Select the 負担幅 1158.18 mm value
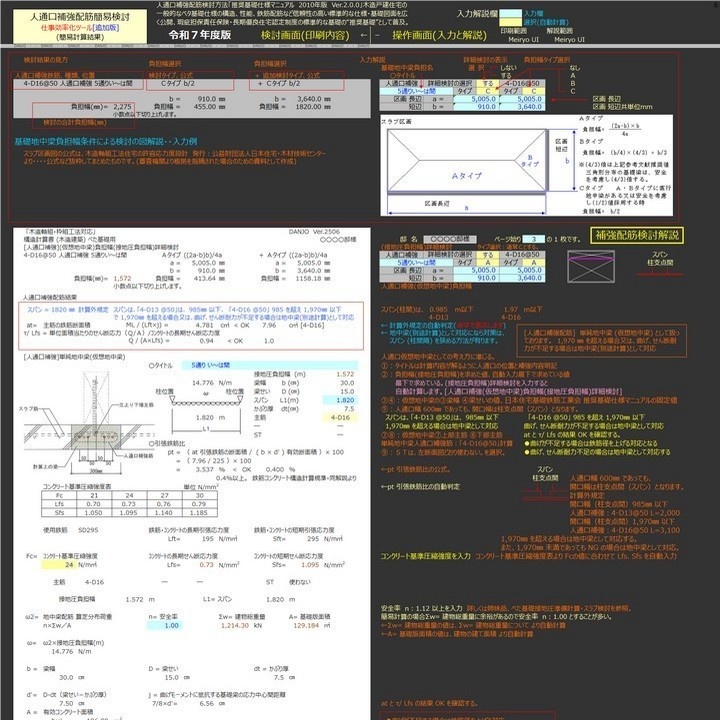This screenshot has width=720, height=720. click(x=313, y=278)
